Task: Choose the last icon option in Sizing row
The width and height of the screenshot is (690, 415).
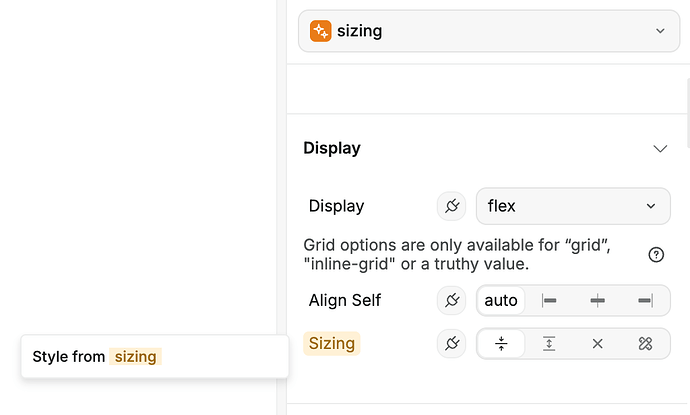Action: pyautogui.click(x=645, y=344)
